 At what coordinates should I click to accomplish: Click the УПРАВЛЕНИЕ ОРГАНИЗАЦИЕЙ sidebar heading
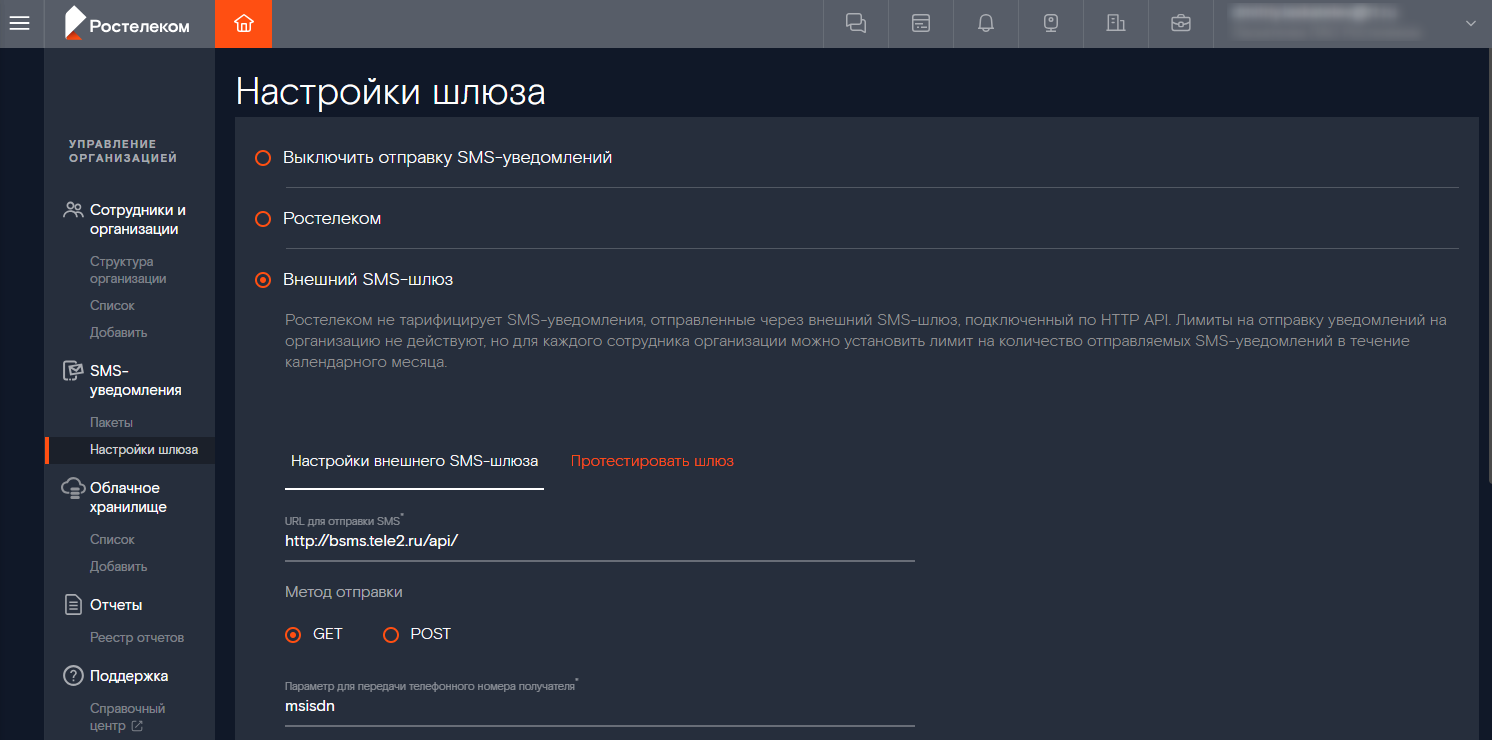tap(123, 151)
